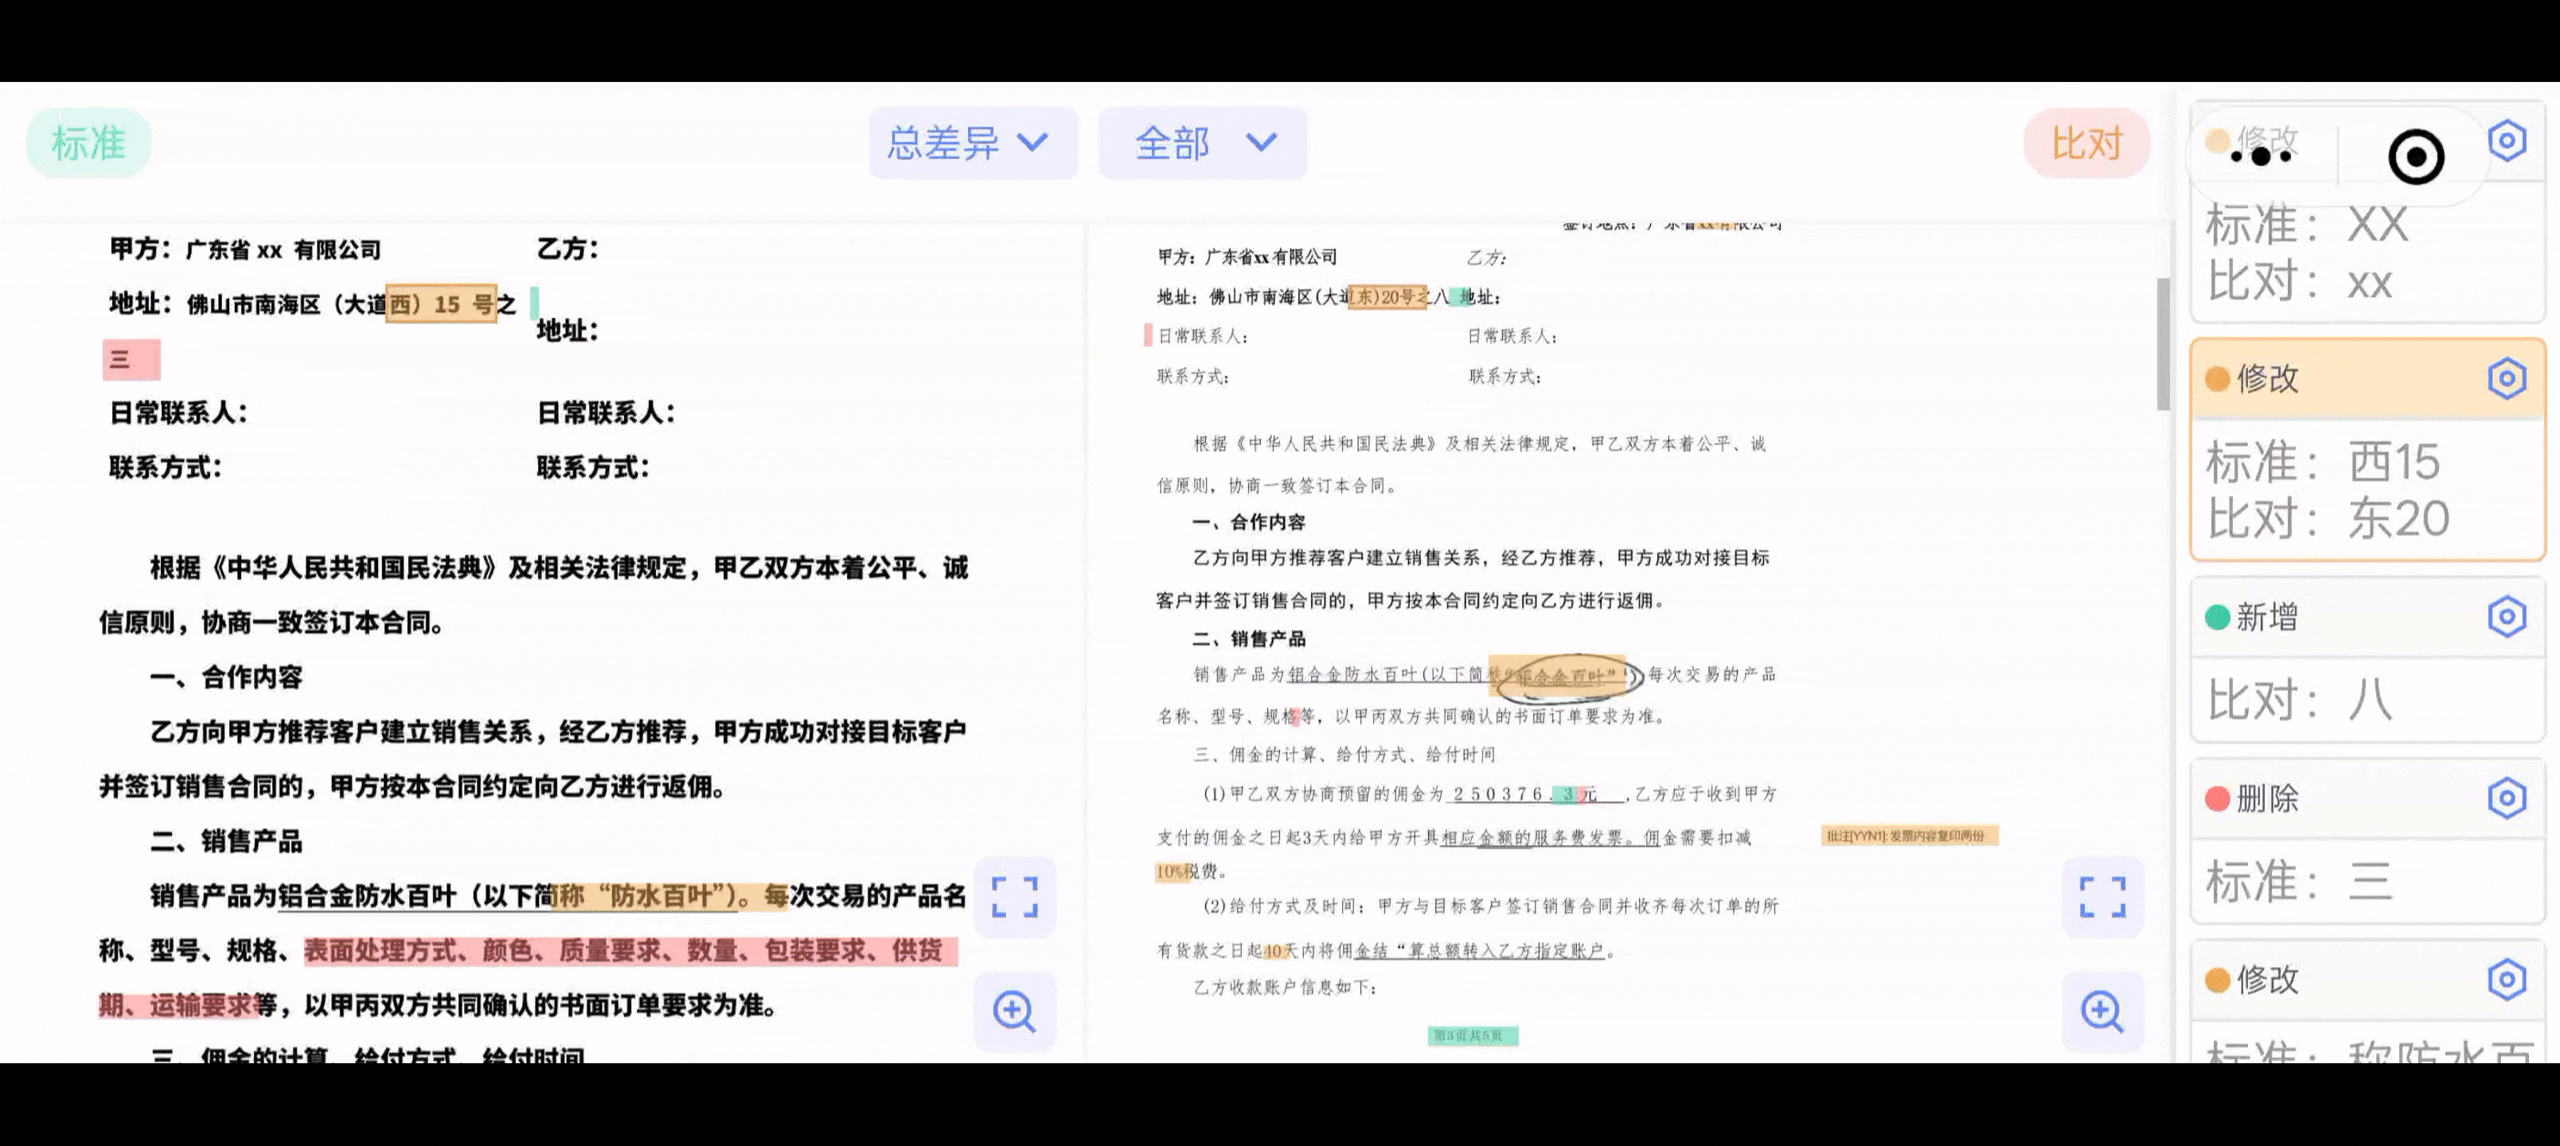2560x1146 pixels.
Task: Open the 全部 filter dropdown
Action: (x=1202, y=143)
